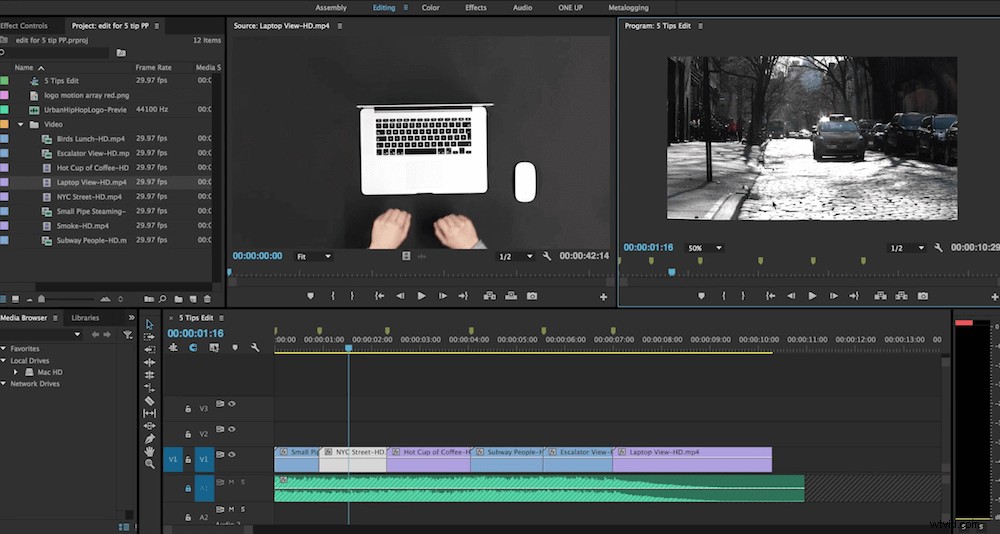Viewport: 1000px width, 534px height.
Task: Open Program monitor 50% zoom dropdown
Action: point(704,248)
